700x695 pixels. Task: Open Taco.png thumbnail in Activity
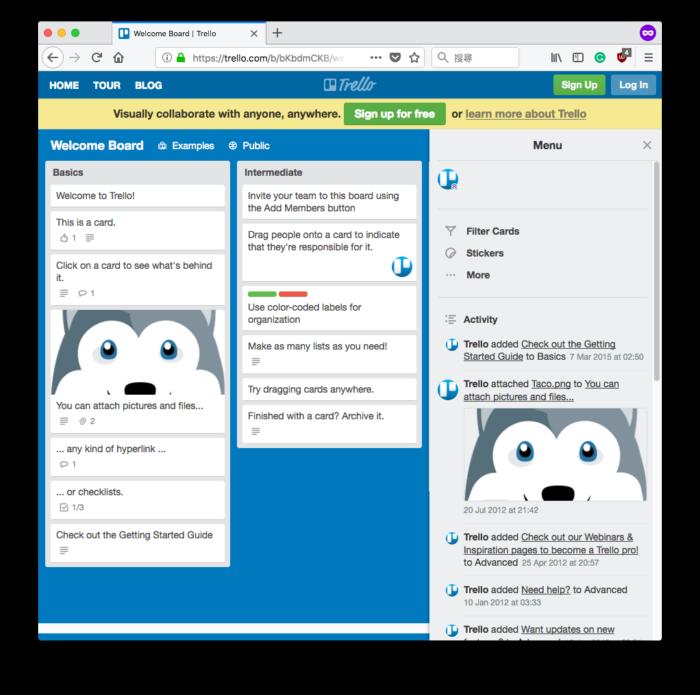555,454
